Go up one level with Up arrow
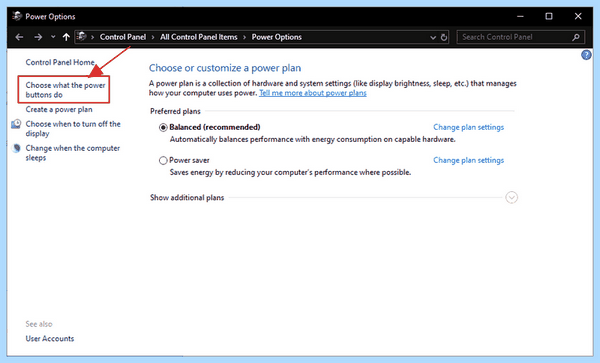The height and width of the screenshot is (363, 600). (x=66, y=37)
